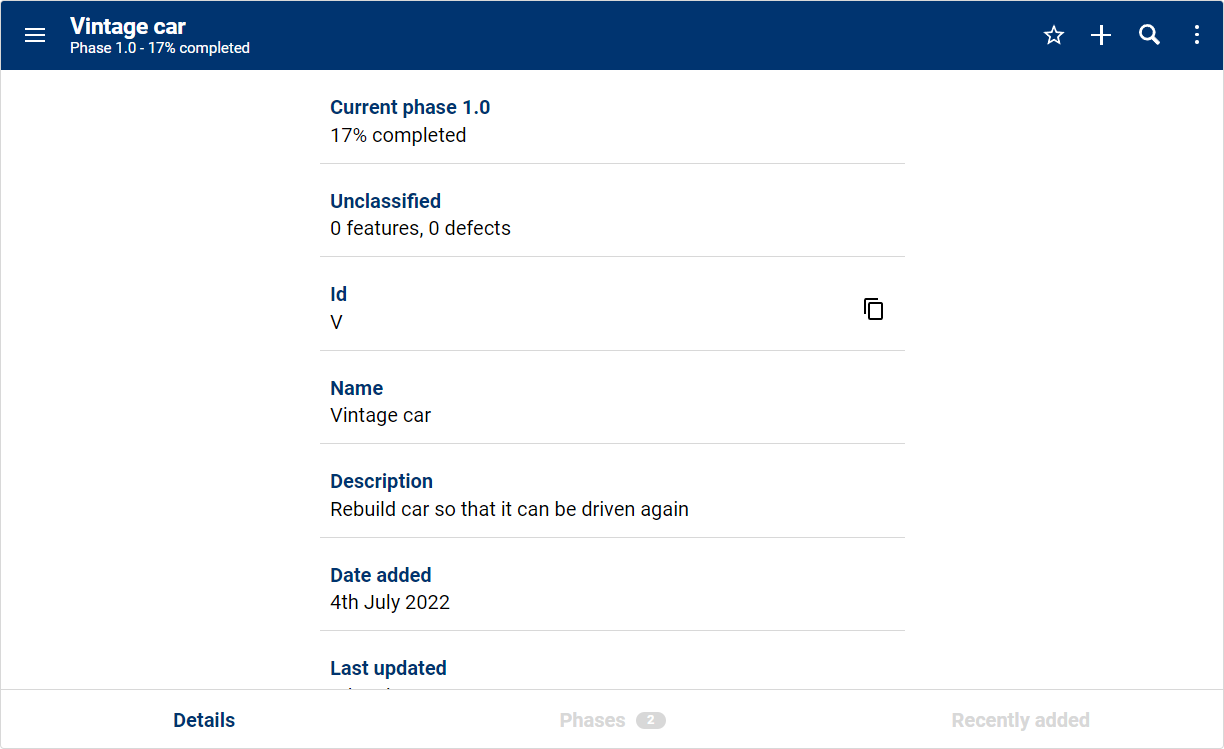1224x749 pixels.
Task: Click the 17% completed progress text
Action: pyautogui.click(x=398, y=135)
